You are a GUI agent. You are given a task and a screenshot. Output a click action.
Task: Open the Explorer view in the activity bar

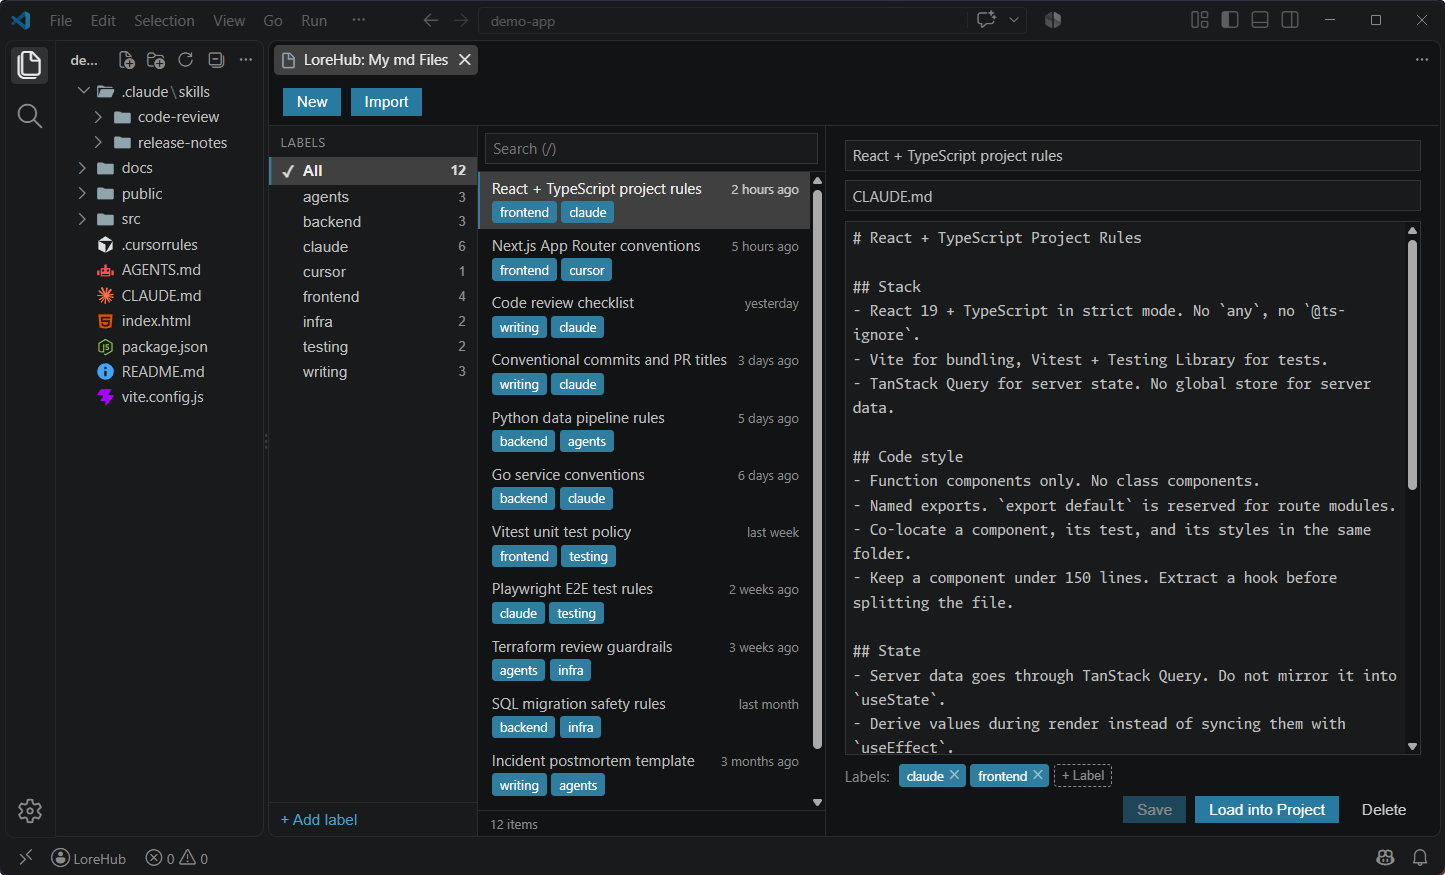(30, 65)
